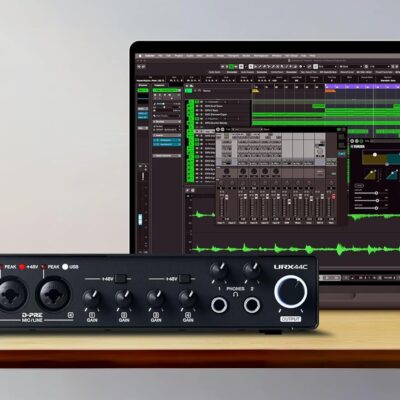Select the Object Selection arrow tool
400x400 pixels.
point(251,66)
